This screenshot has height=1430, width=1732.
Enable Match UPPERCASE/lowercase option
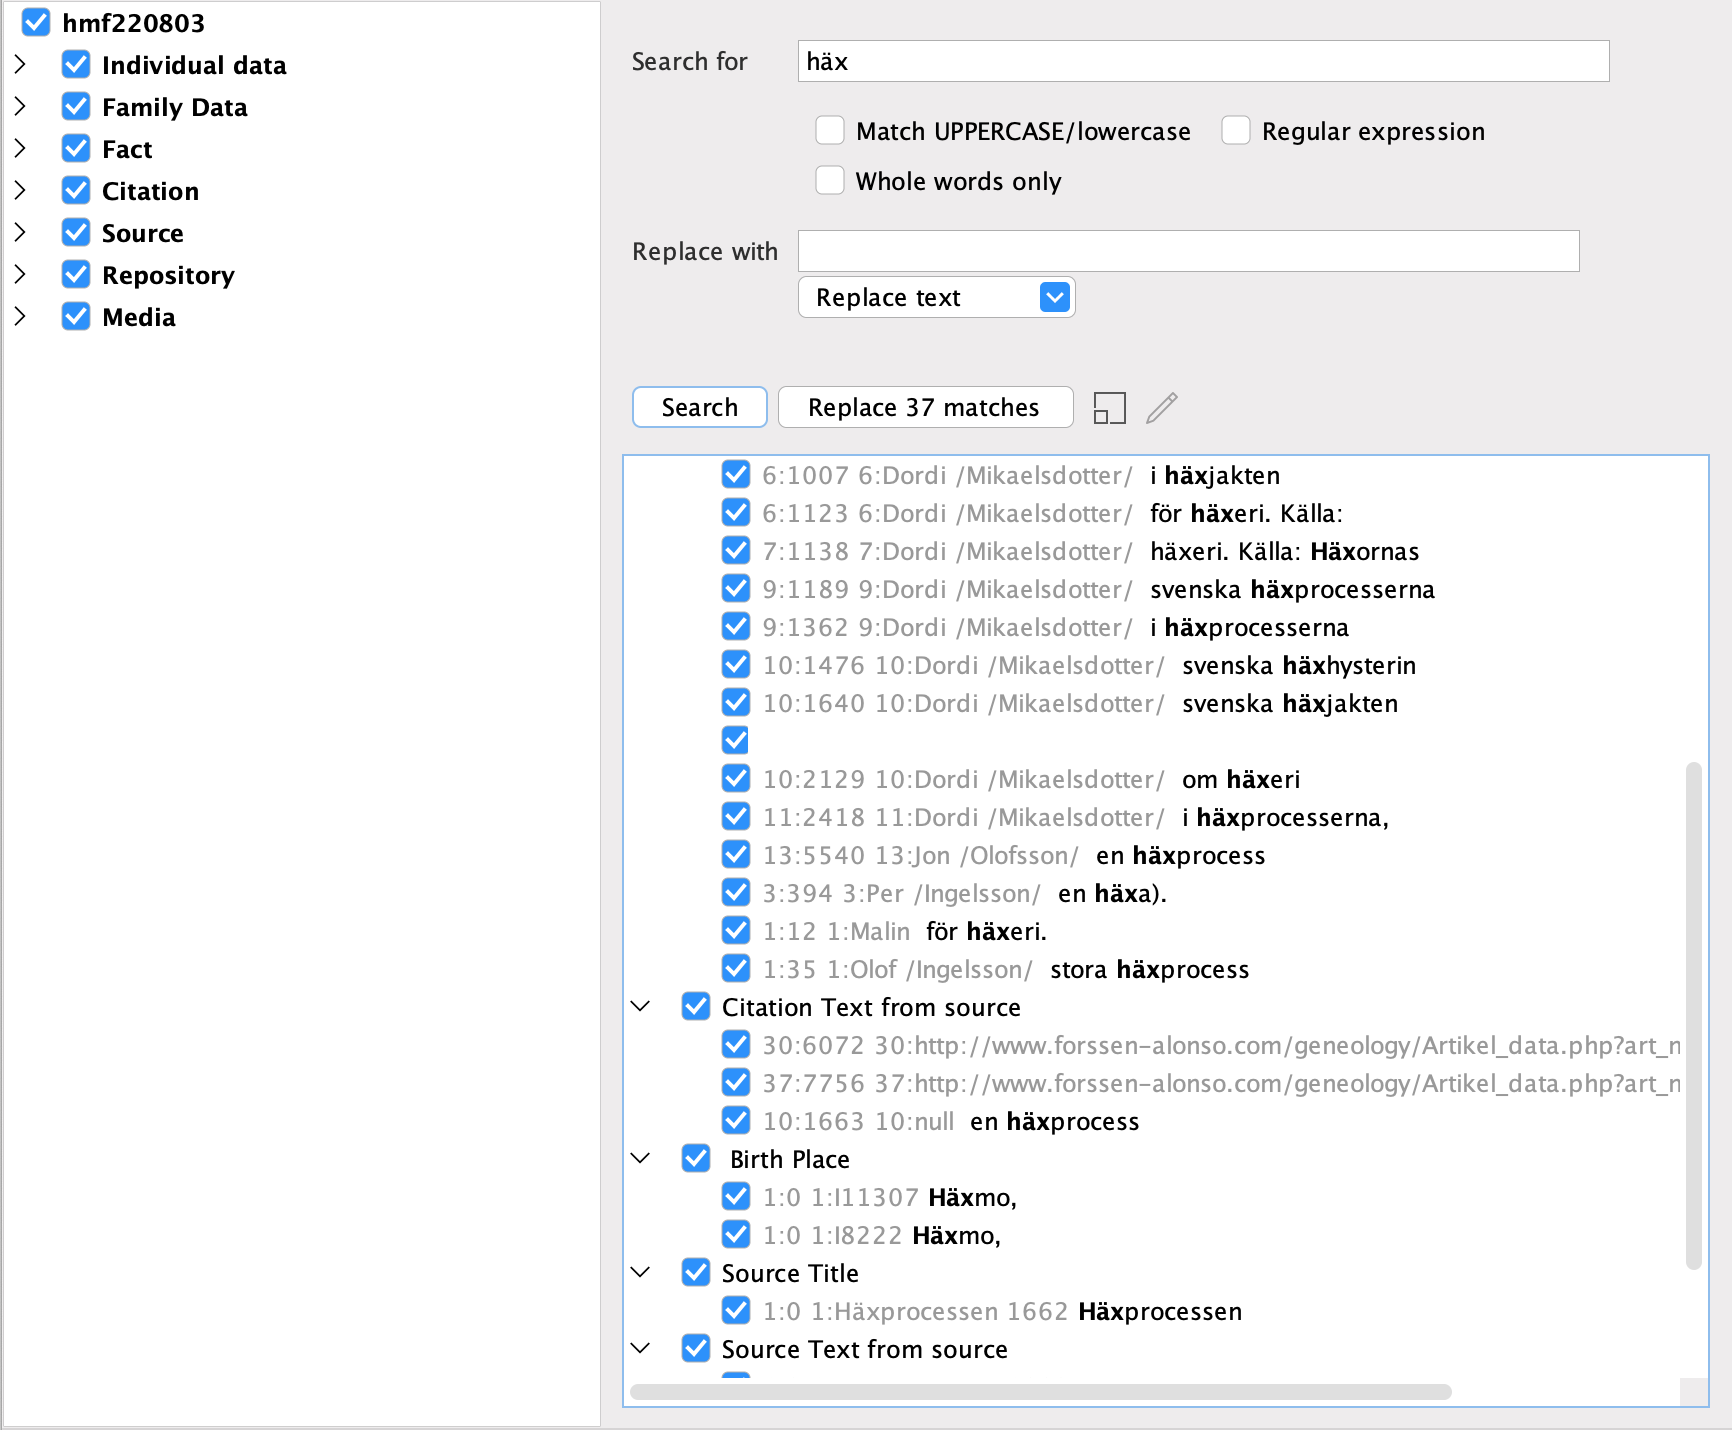point(830,131)
